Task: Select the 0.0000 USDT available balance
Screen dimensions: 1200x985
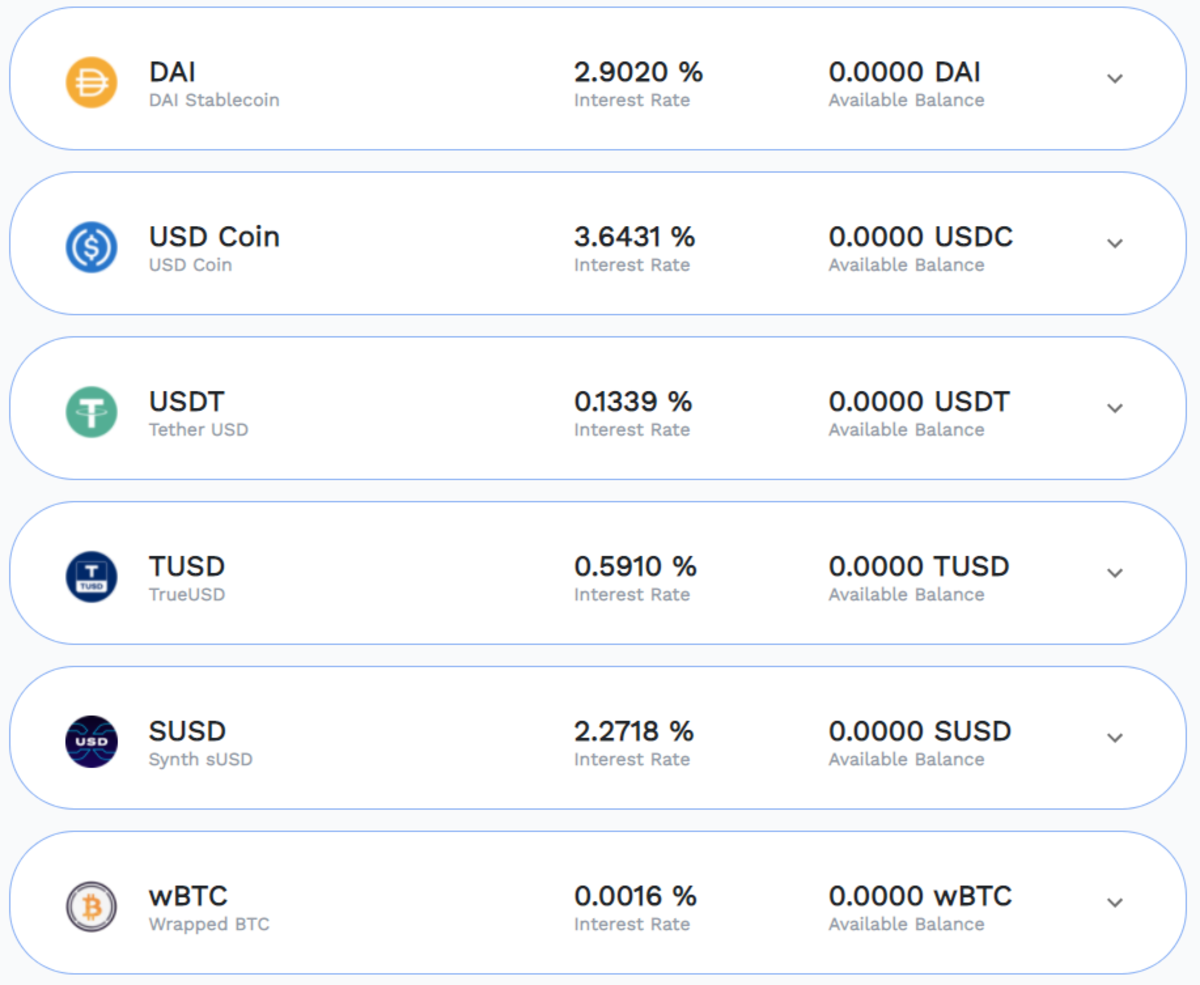Action: tap(919, 401)
